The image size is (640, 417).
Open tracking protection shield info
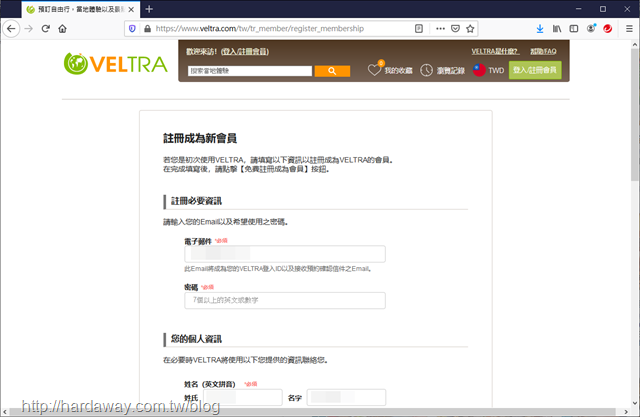(132, 29)
